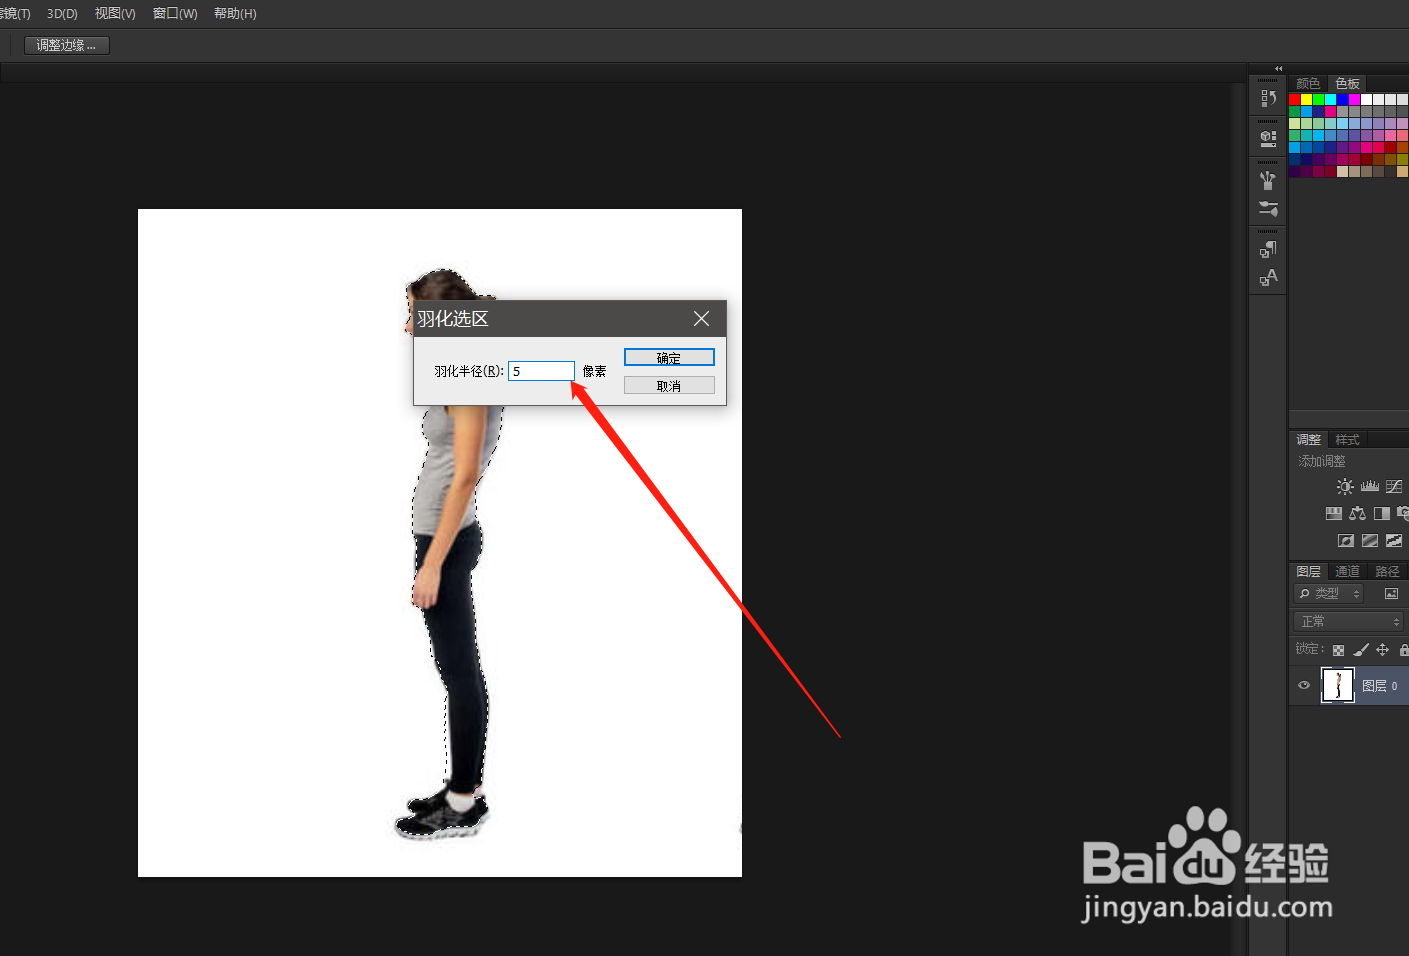1409x956 pixels.
Task: Open the layer filter 类型 dropdown
Action: pyautogui.click(x=1328, y=593)
